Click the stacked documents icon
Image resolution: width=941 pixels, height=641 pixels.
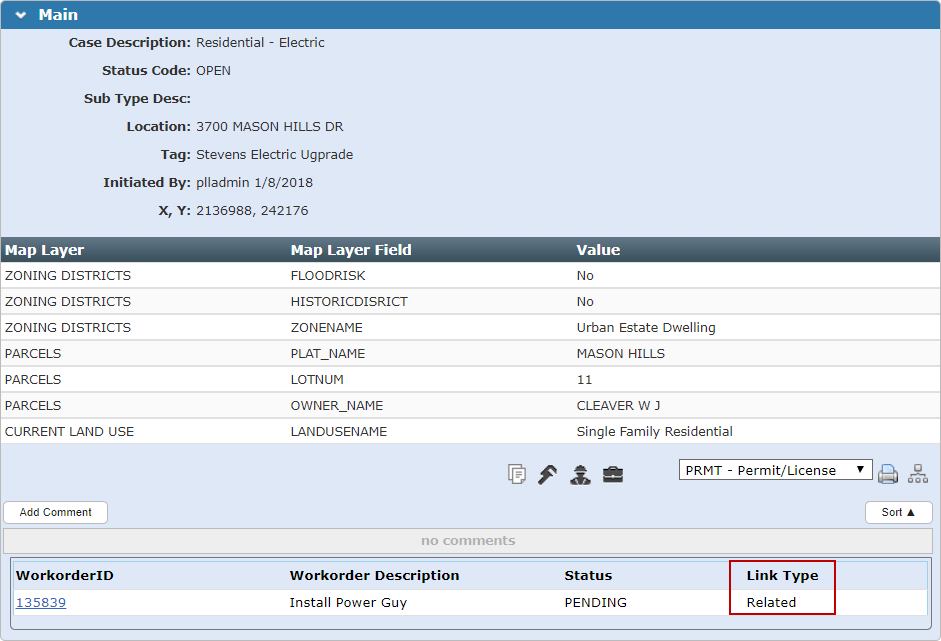coord(517,474)
